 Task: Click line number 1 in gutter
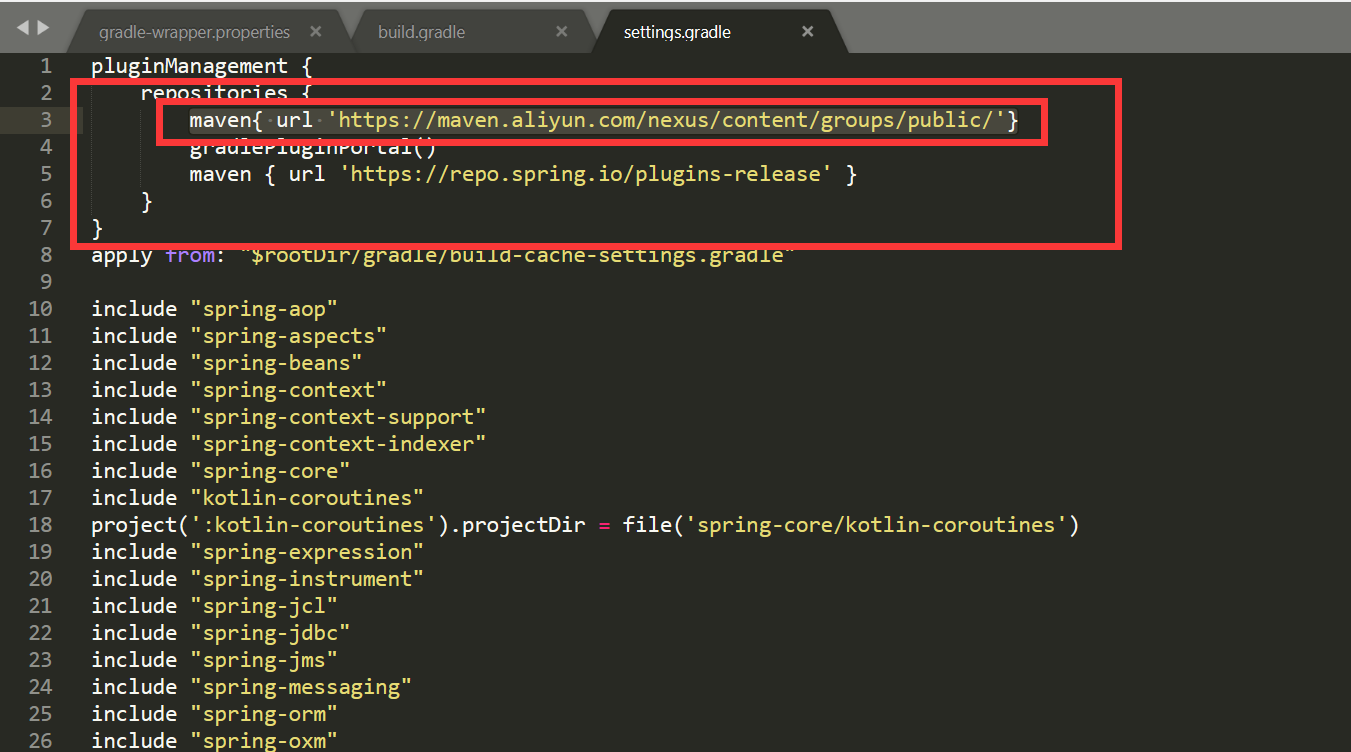tap(46, 66)
